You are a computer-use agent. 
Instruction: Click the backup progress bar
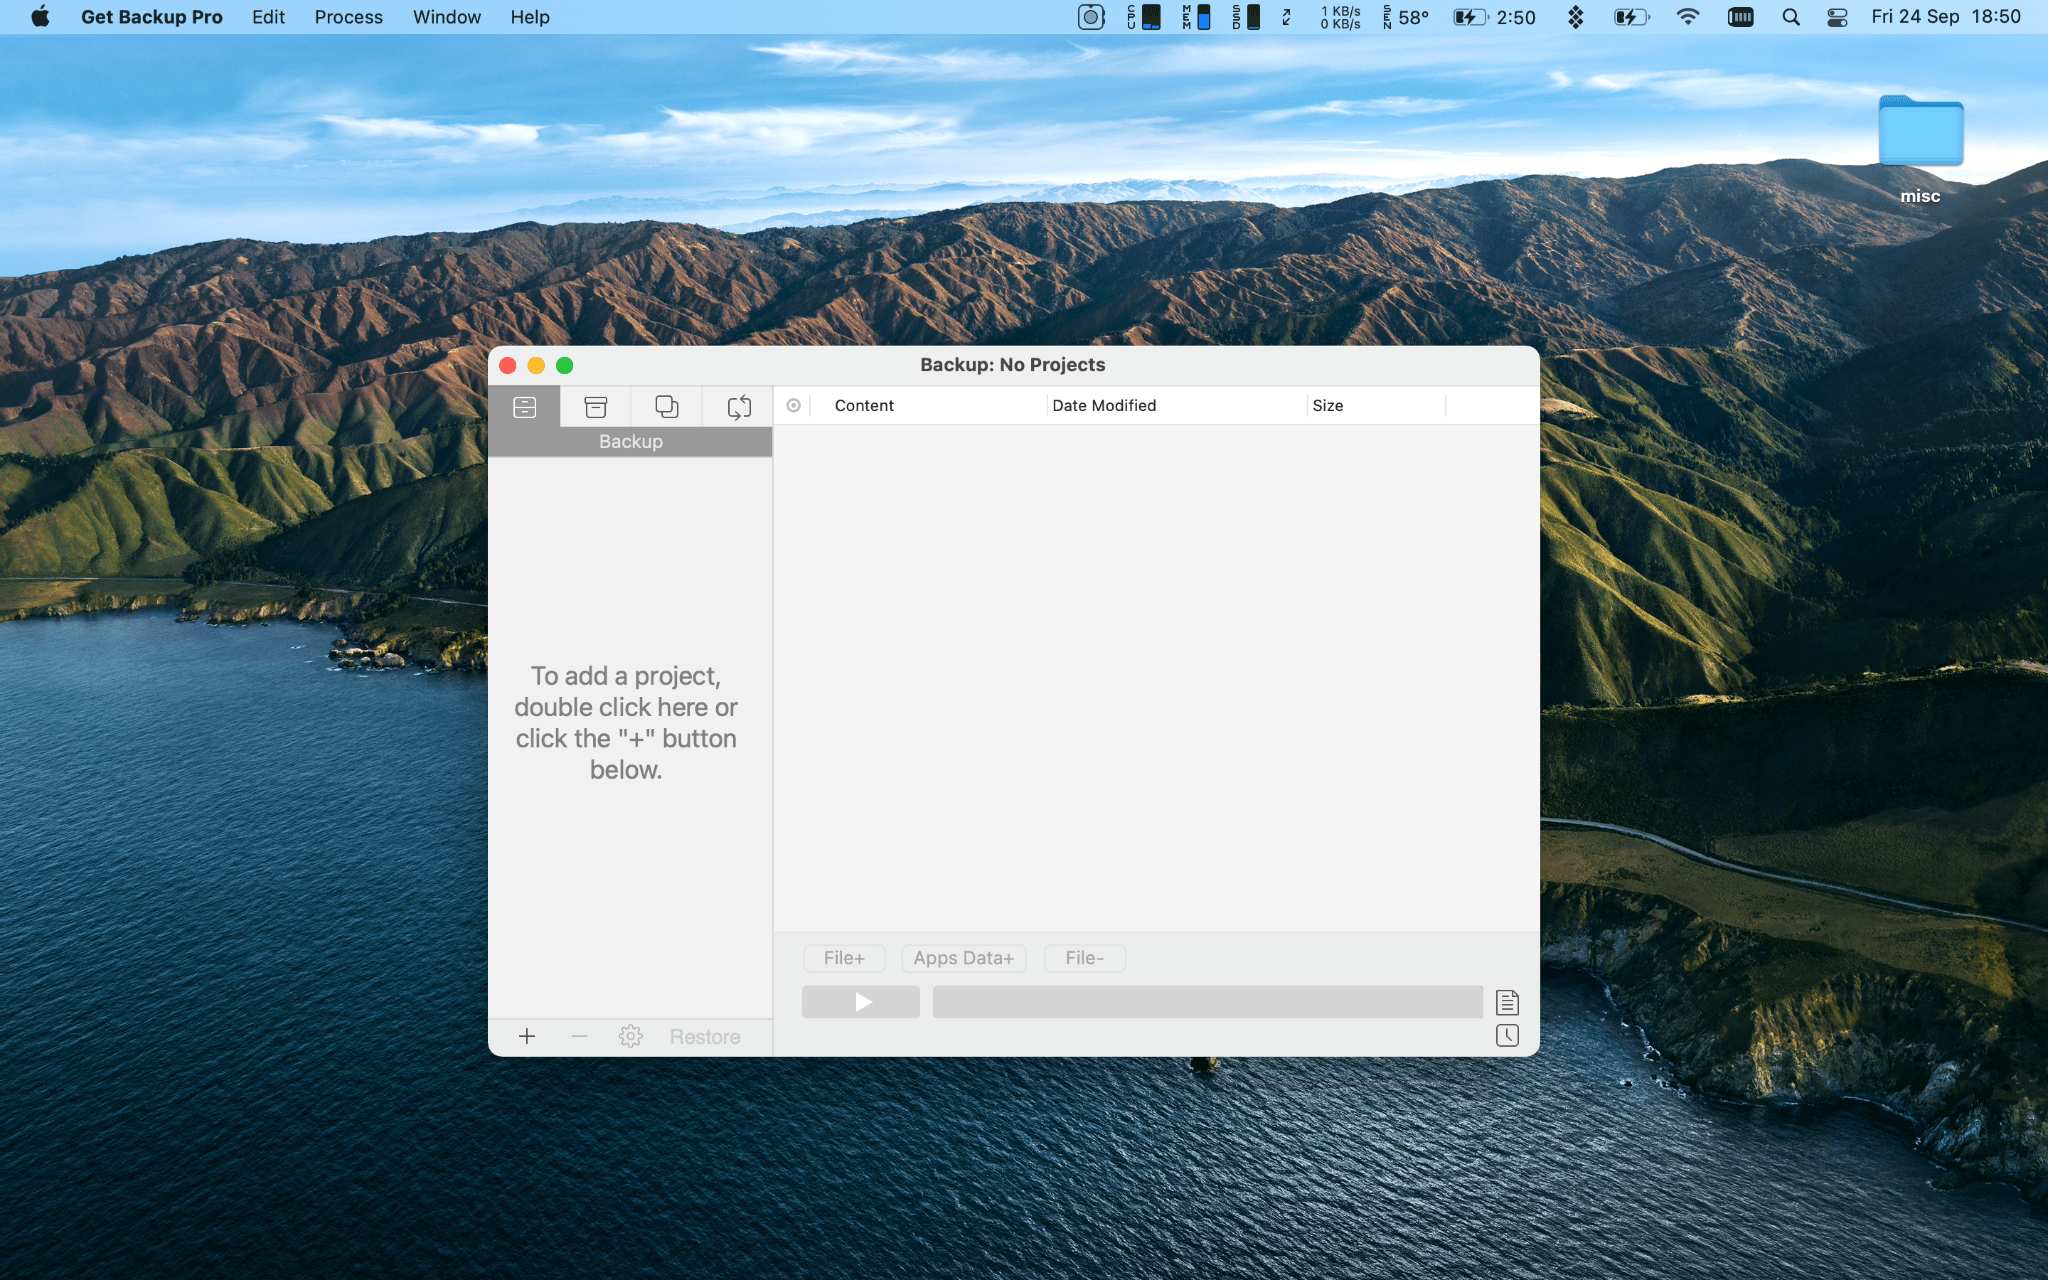[1208, 1002]
